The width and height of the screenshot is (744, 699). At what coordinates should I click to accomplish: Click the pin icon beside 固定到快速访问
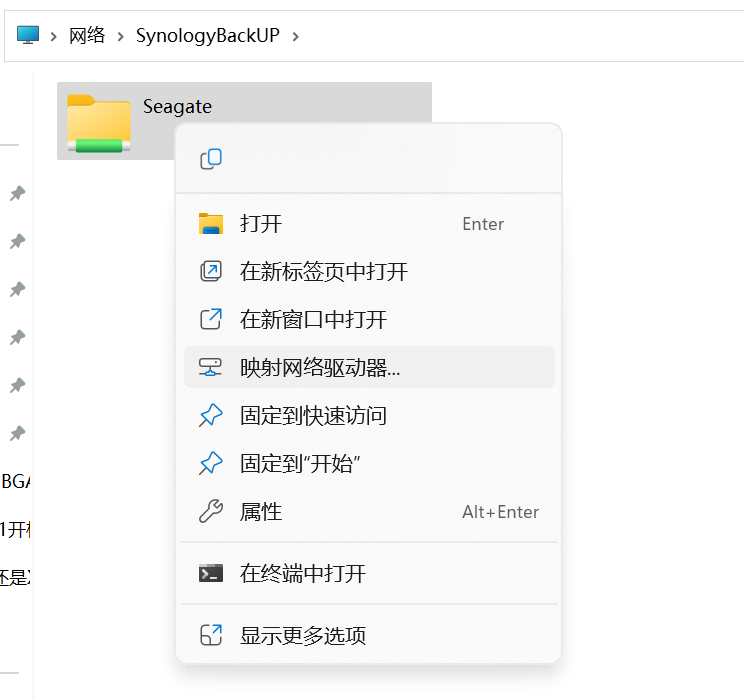click(211, 416)
